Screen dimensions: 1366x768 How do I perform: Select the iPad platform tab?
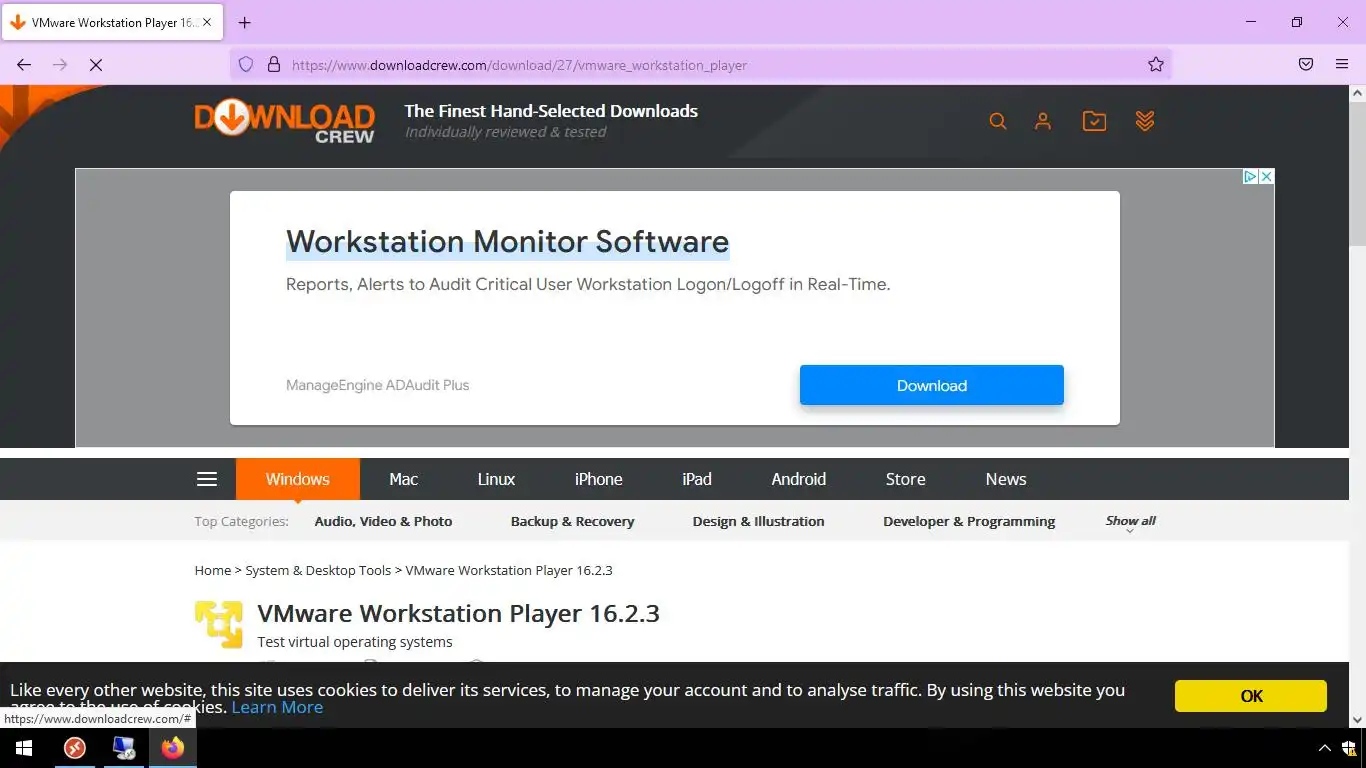(x=697, y=479)
